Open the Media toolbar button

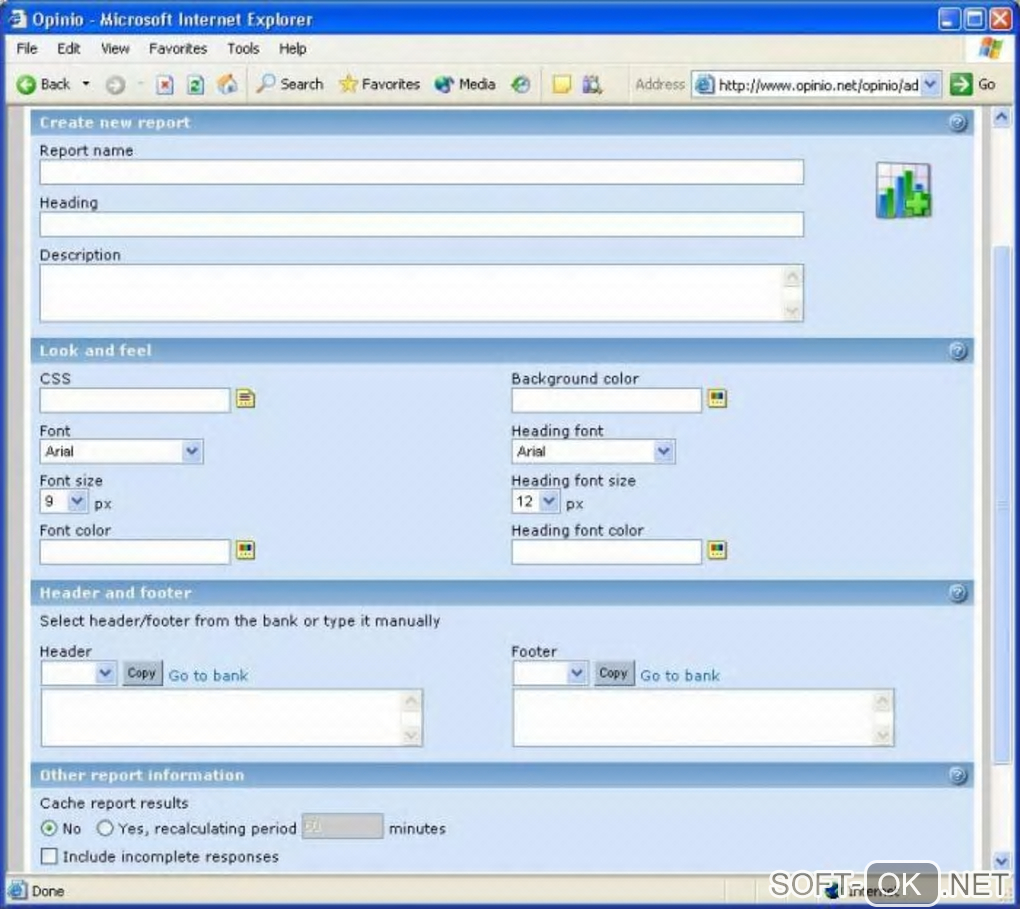coord(464,84)
